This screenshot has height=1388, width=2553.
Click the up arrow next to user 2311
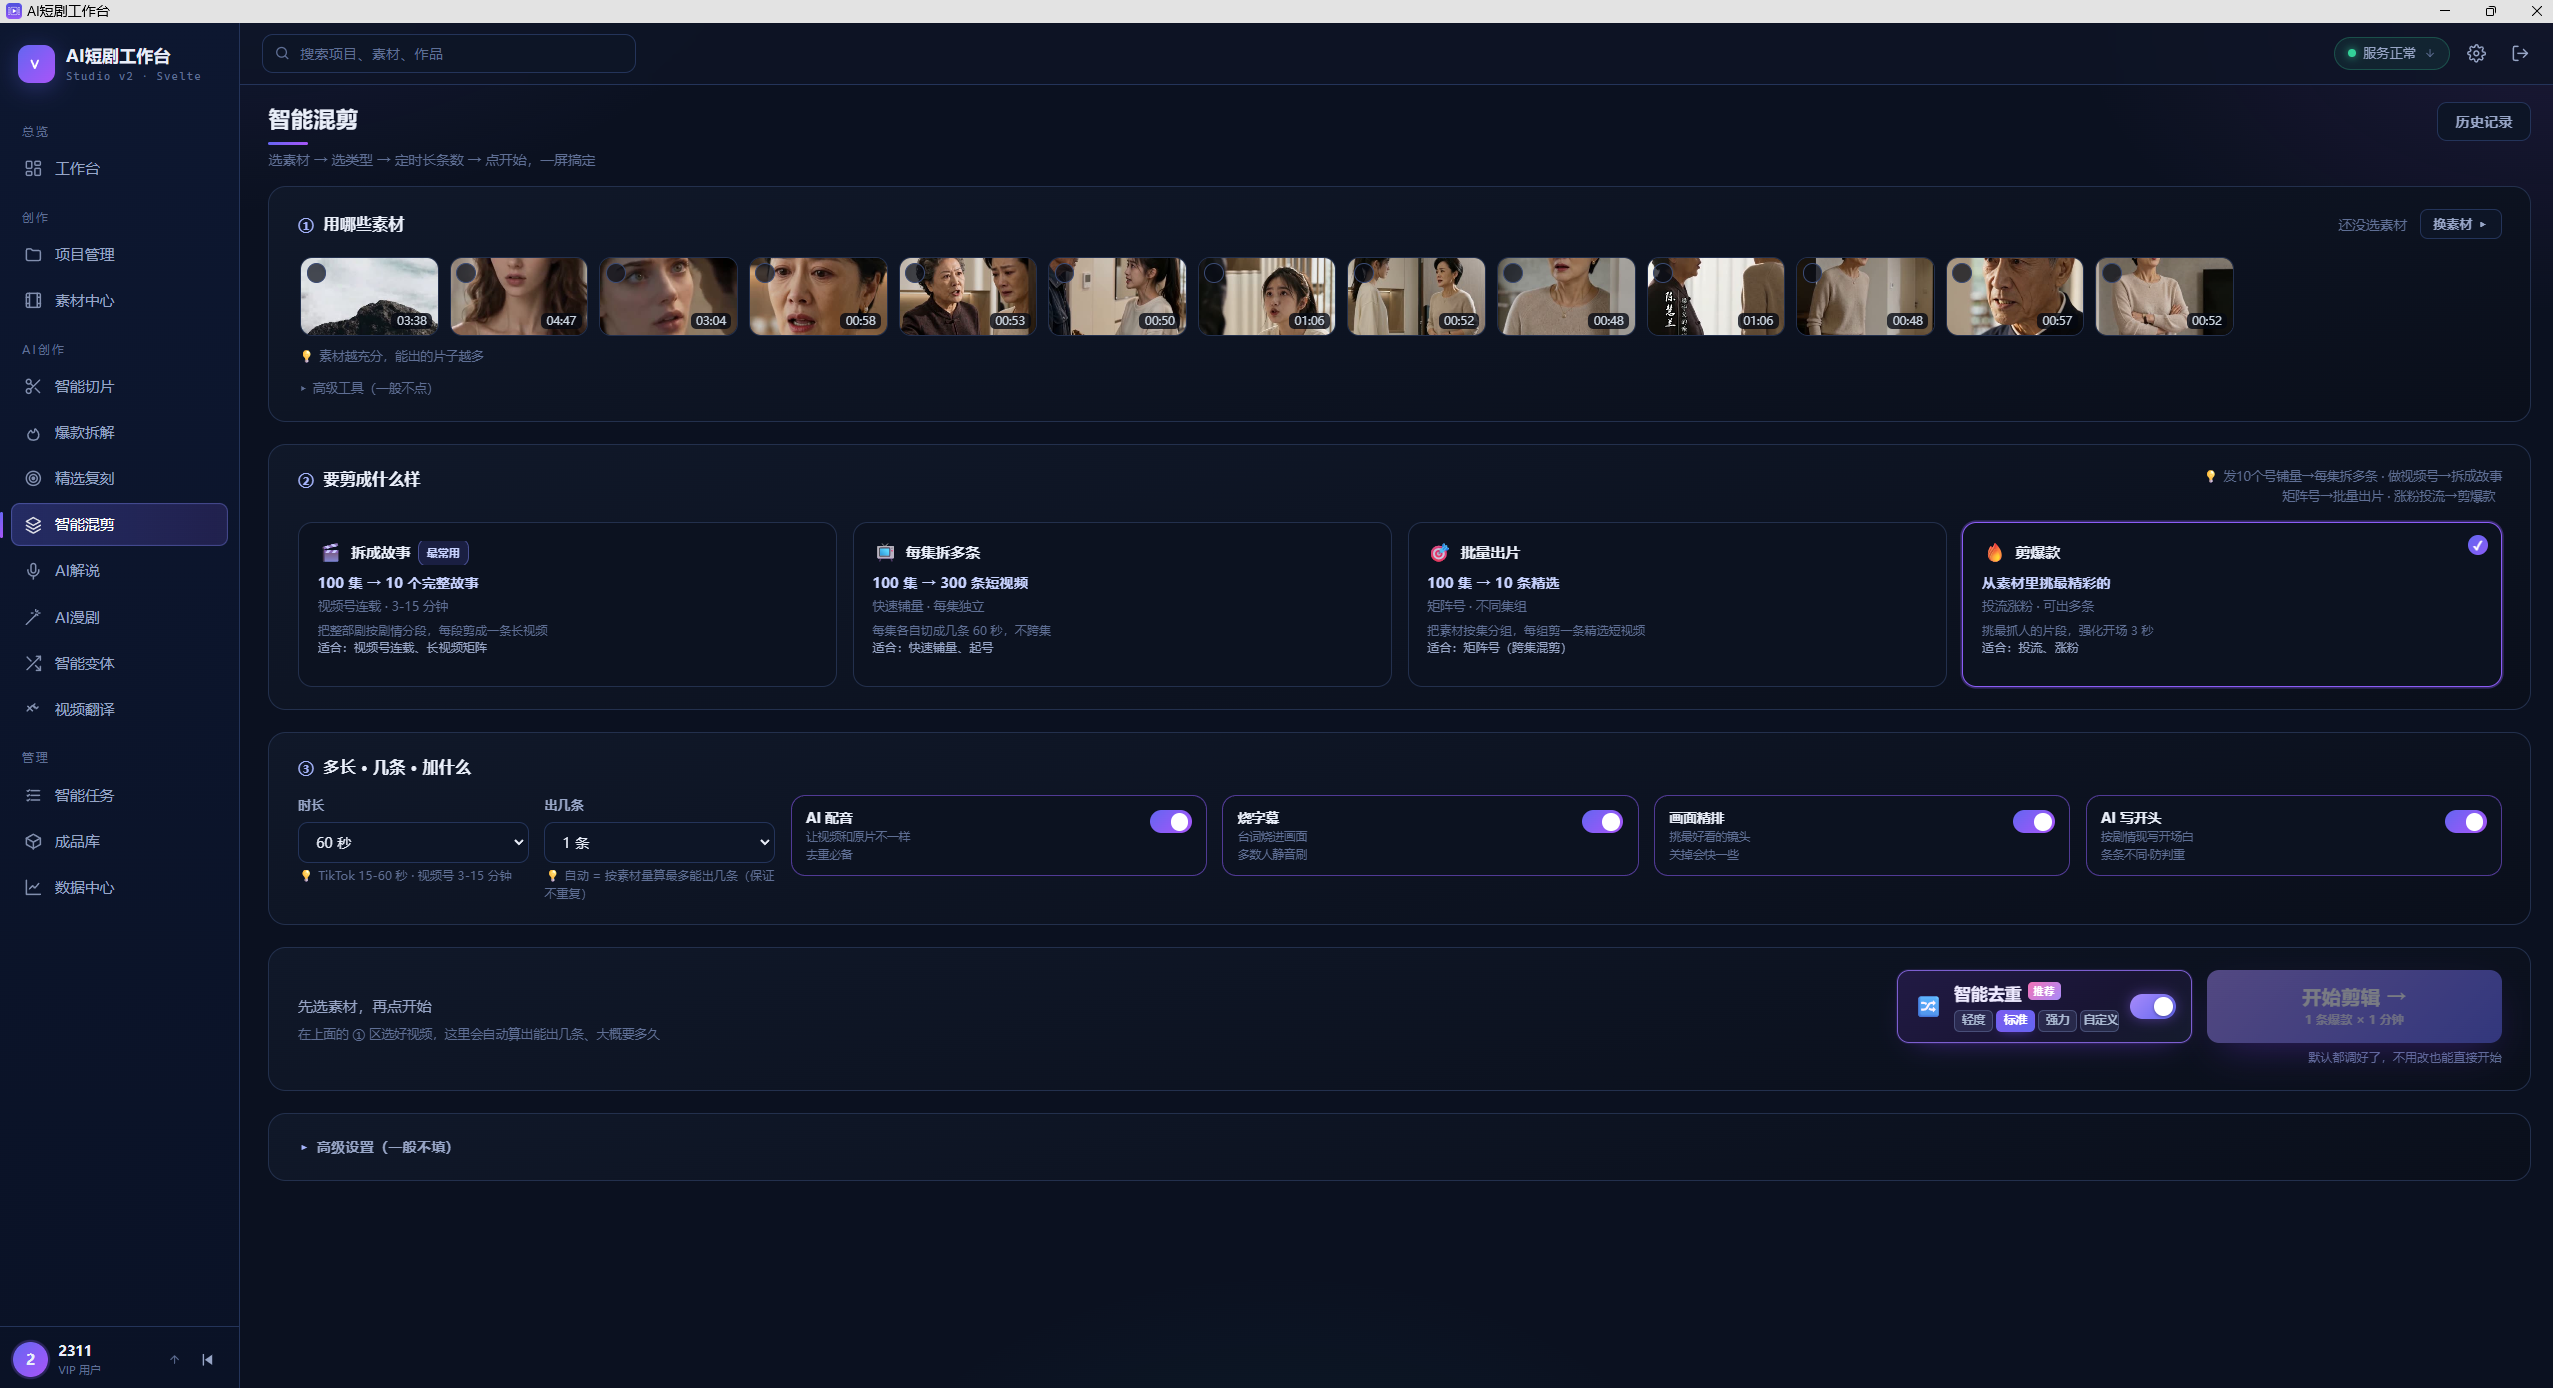(x=174, y=1360)
